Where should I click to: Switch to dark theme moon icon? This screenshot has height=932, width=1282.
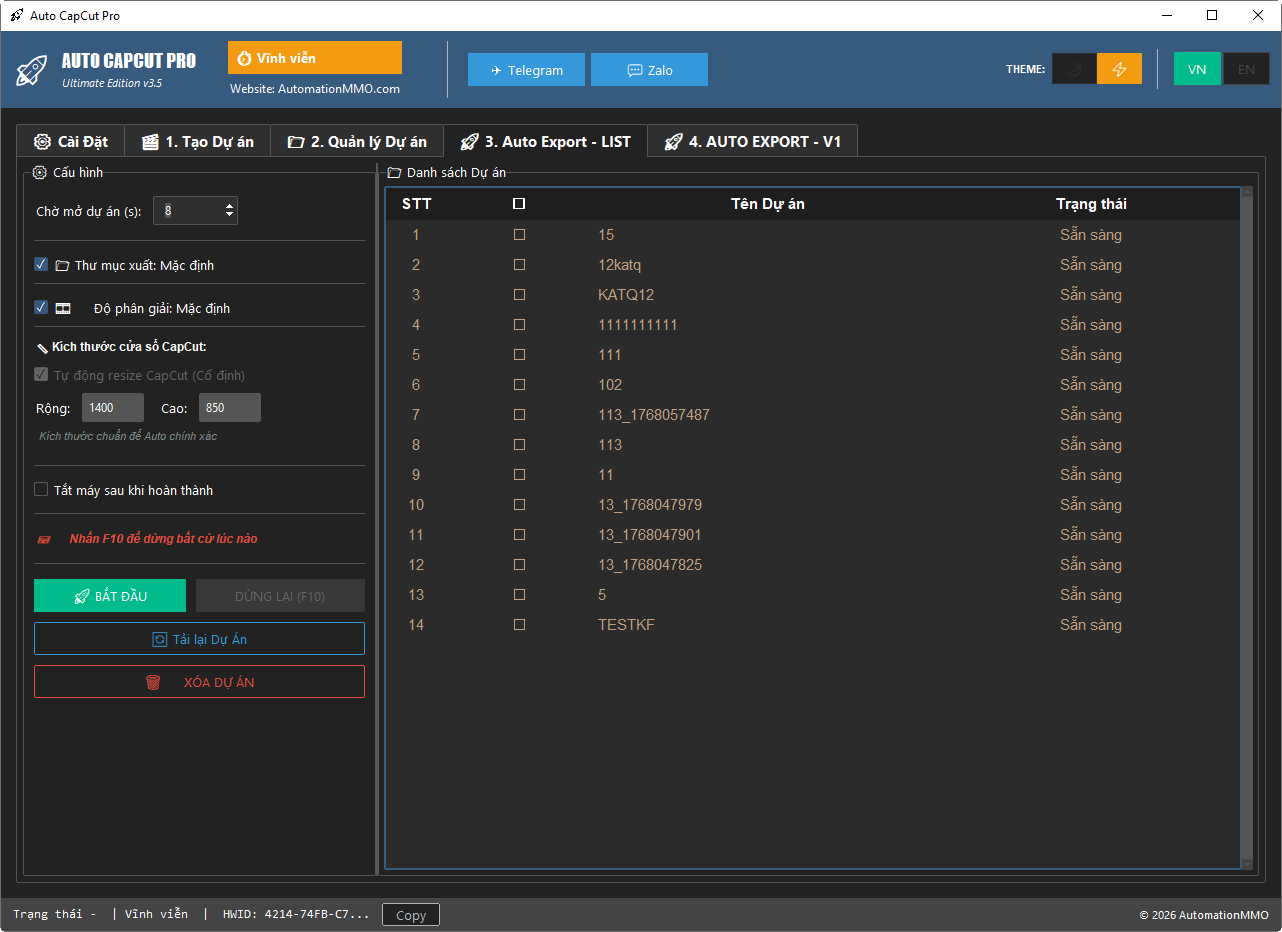[x=1074, y=69]
